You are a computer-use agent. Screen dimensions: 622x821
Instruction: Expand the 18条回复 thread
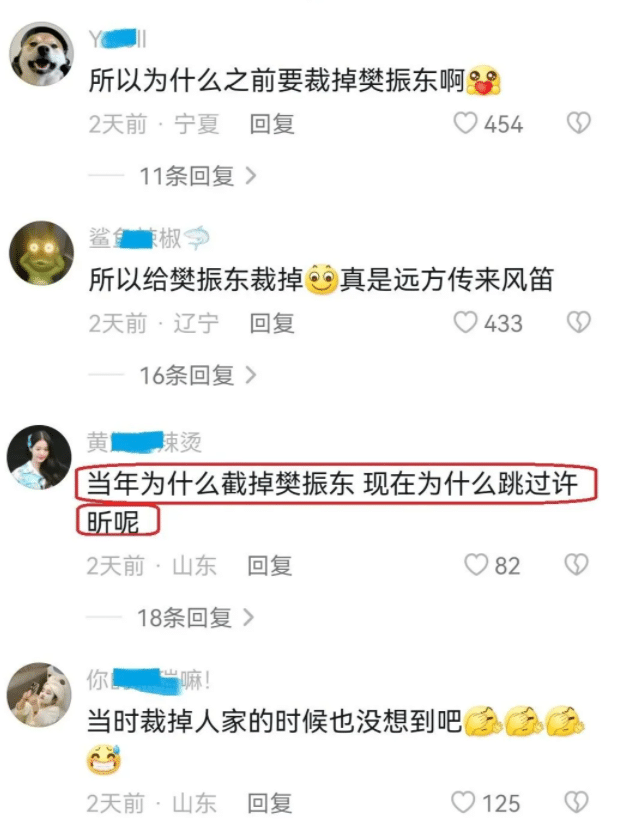click(x=196, y=618)
